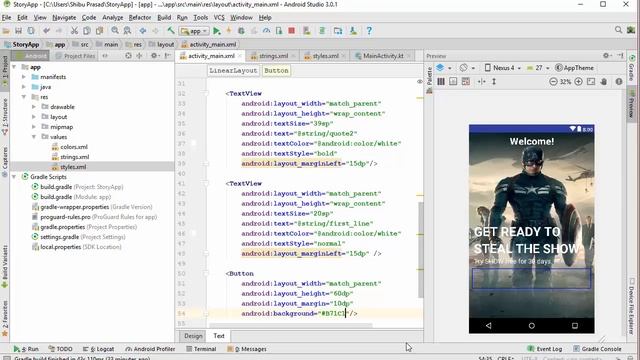
Task: Collapse the values folder
Action: [34, 137]
